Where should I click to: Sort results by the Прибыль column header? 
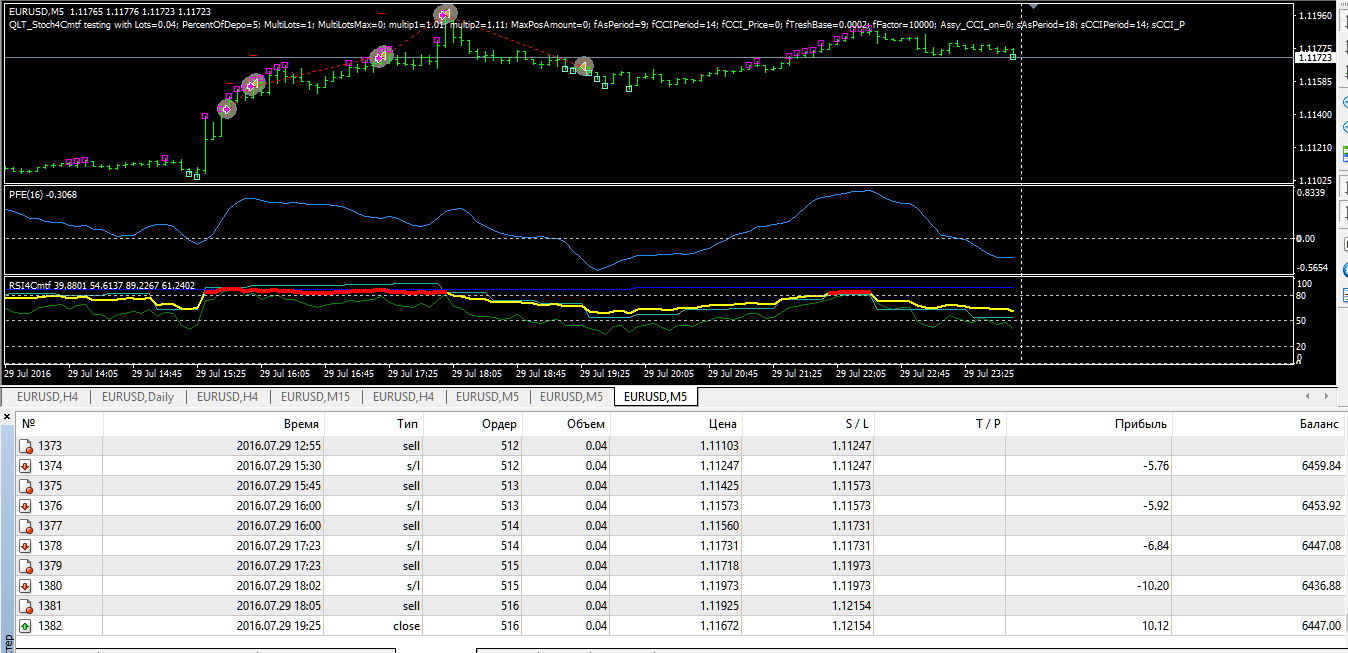click(1141, 424)
